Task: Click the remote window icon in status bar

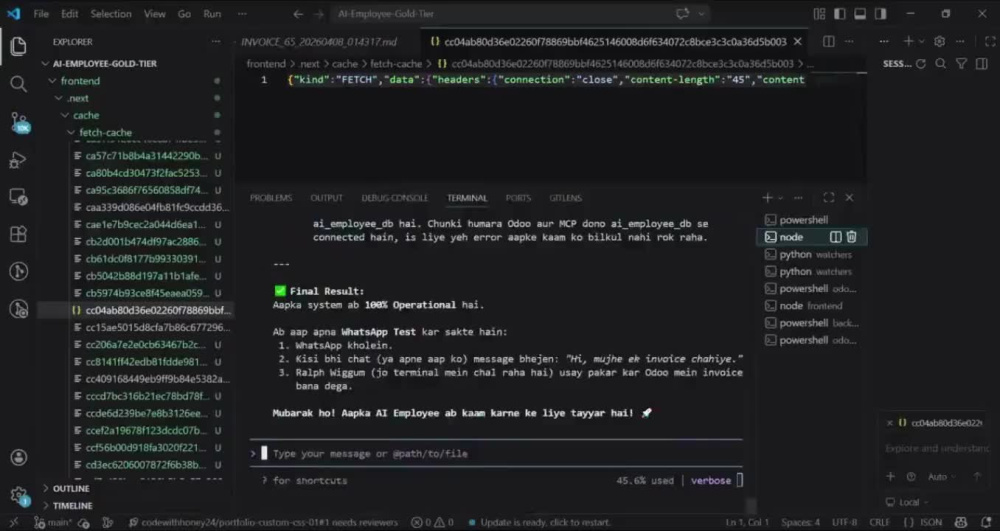Action: click(13, 522)
